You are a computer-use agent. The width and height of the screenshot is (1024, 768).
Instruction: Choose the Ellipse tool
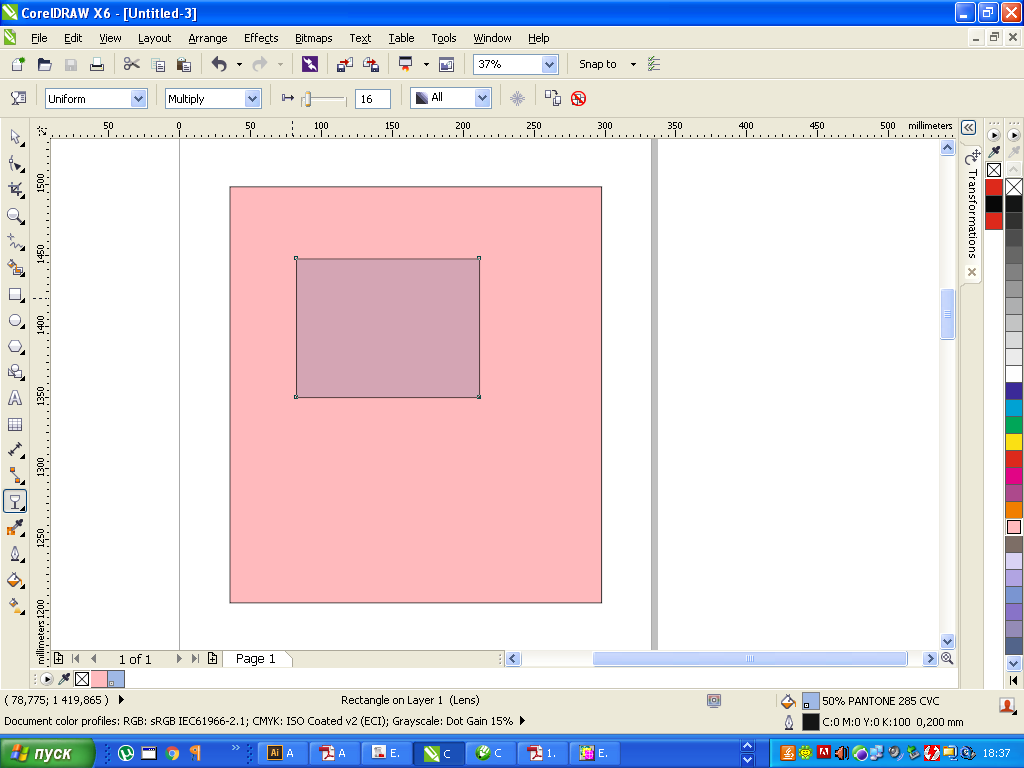16,321
